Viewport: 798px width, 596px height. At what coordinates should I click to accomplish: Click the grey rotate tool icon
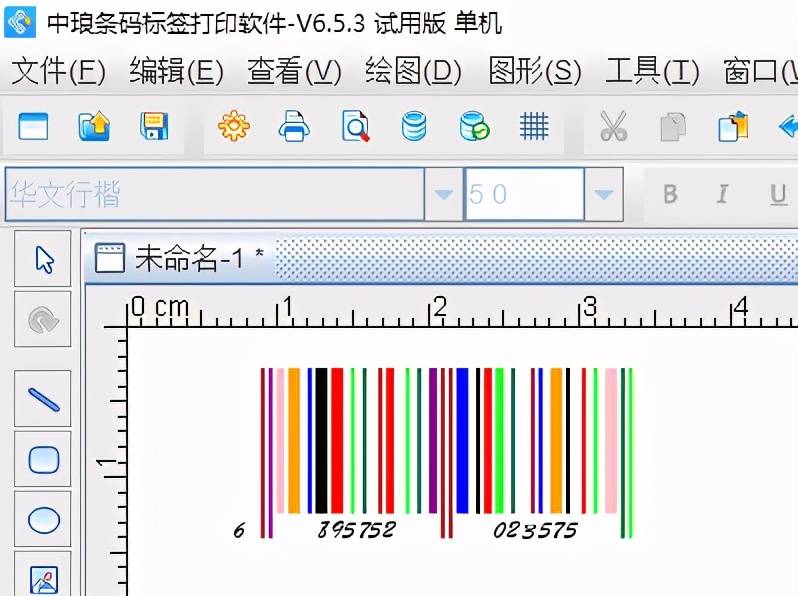click(x=43, y=320)
